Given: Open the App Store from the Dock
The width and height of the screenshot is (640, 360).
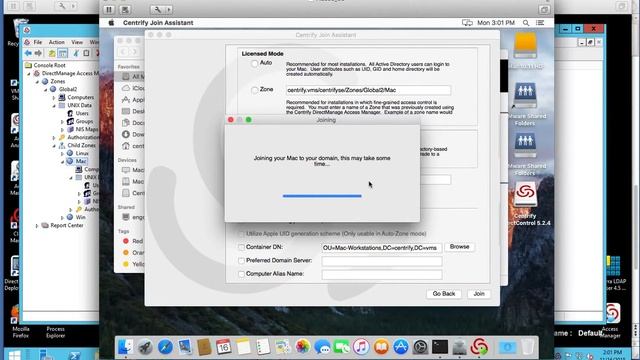Looking at the screenshot, I should pos(401,347).
